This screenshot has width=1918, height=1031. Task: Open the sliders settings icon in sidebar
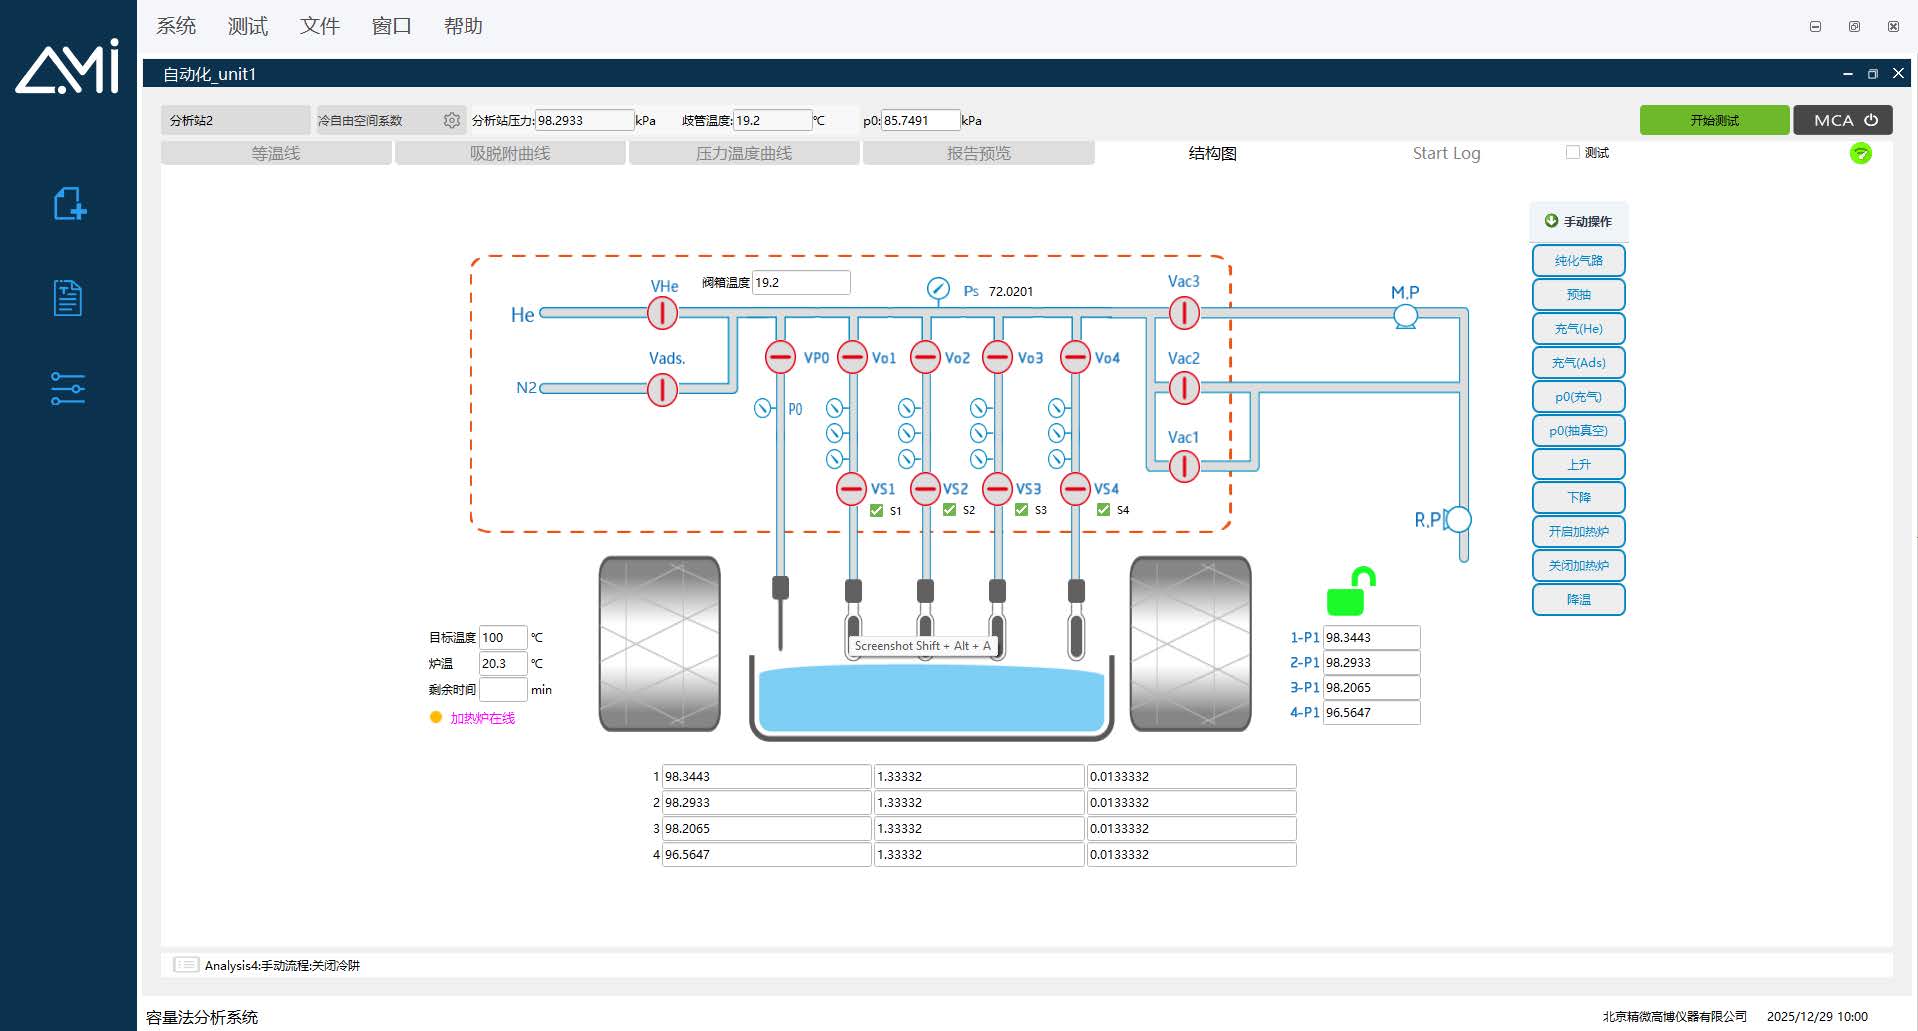(x=68, y=388)
